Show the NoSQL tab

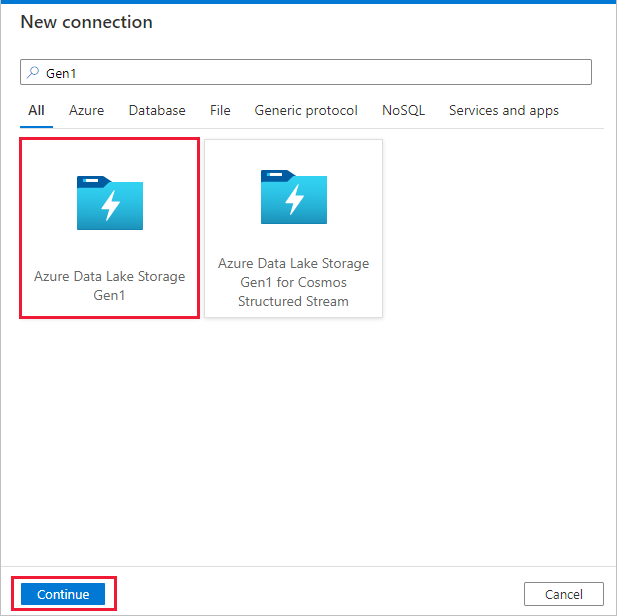coord(403,111)
